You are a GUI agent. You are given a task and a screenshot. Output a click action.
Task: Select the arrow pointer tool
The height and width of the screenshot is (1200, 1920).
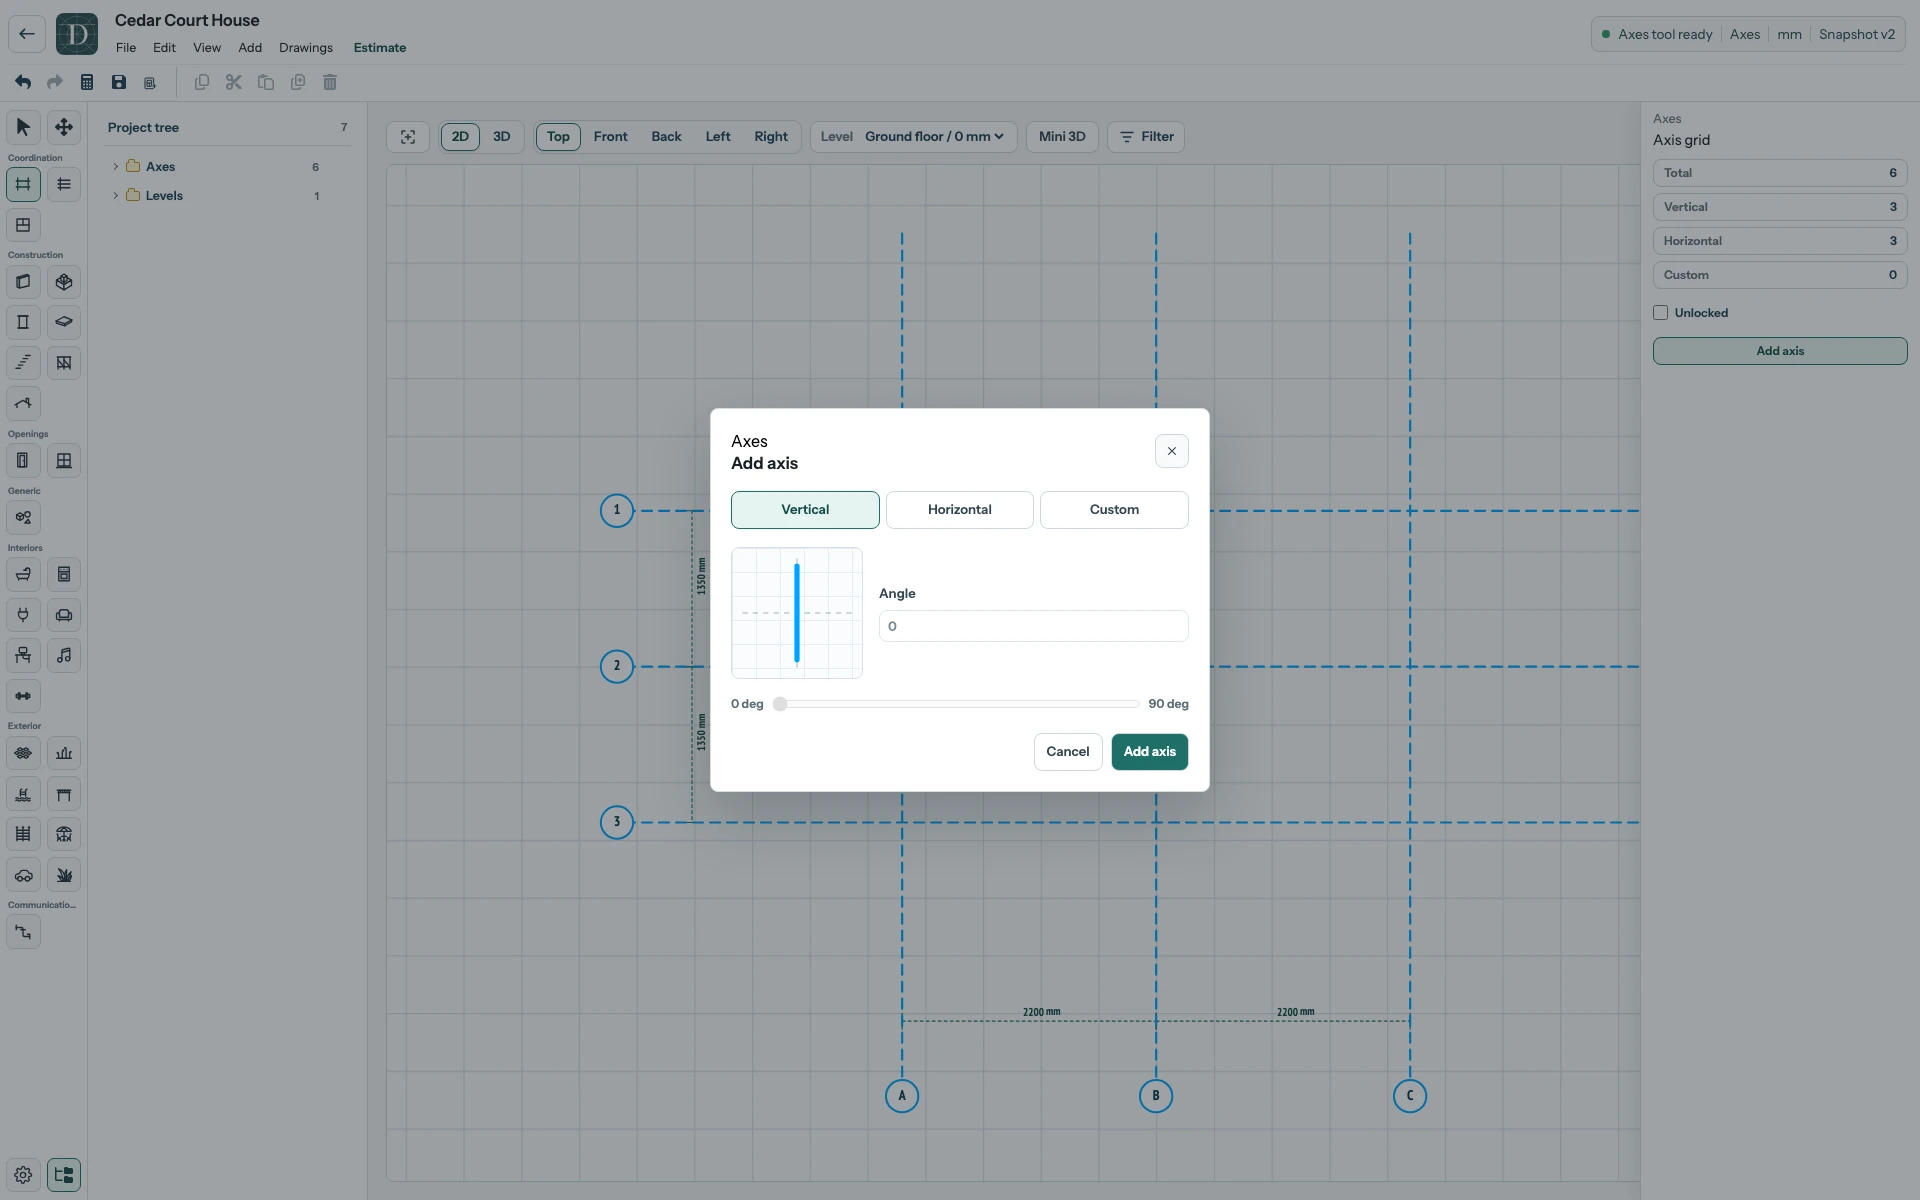(x=23, y=127)
